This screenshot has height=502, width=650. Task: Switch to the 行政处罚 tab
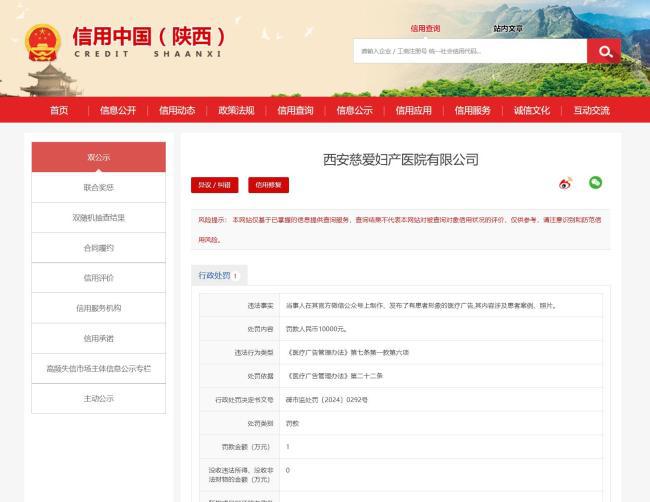(x=219, y=275)
